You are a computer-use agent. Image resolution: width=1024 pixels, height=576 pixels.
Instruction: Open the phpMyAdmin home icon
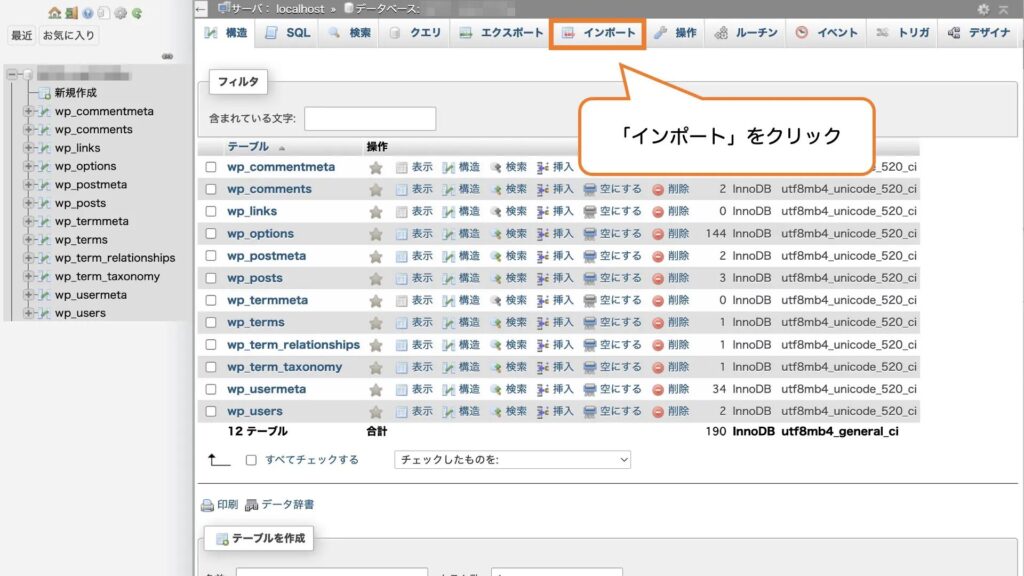pyautogui.click(x=55, y=12)
